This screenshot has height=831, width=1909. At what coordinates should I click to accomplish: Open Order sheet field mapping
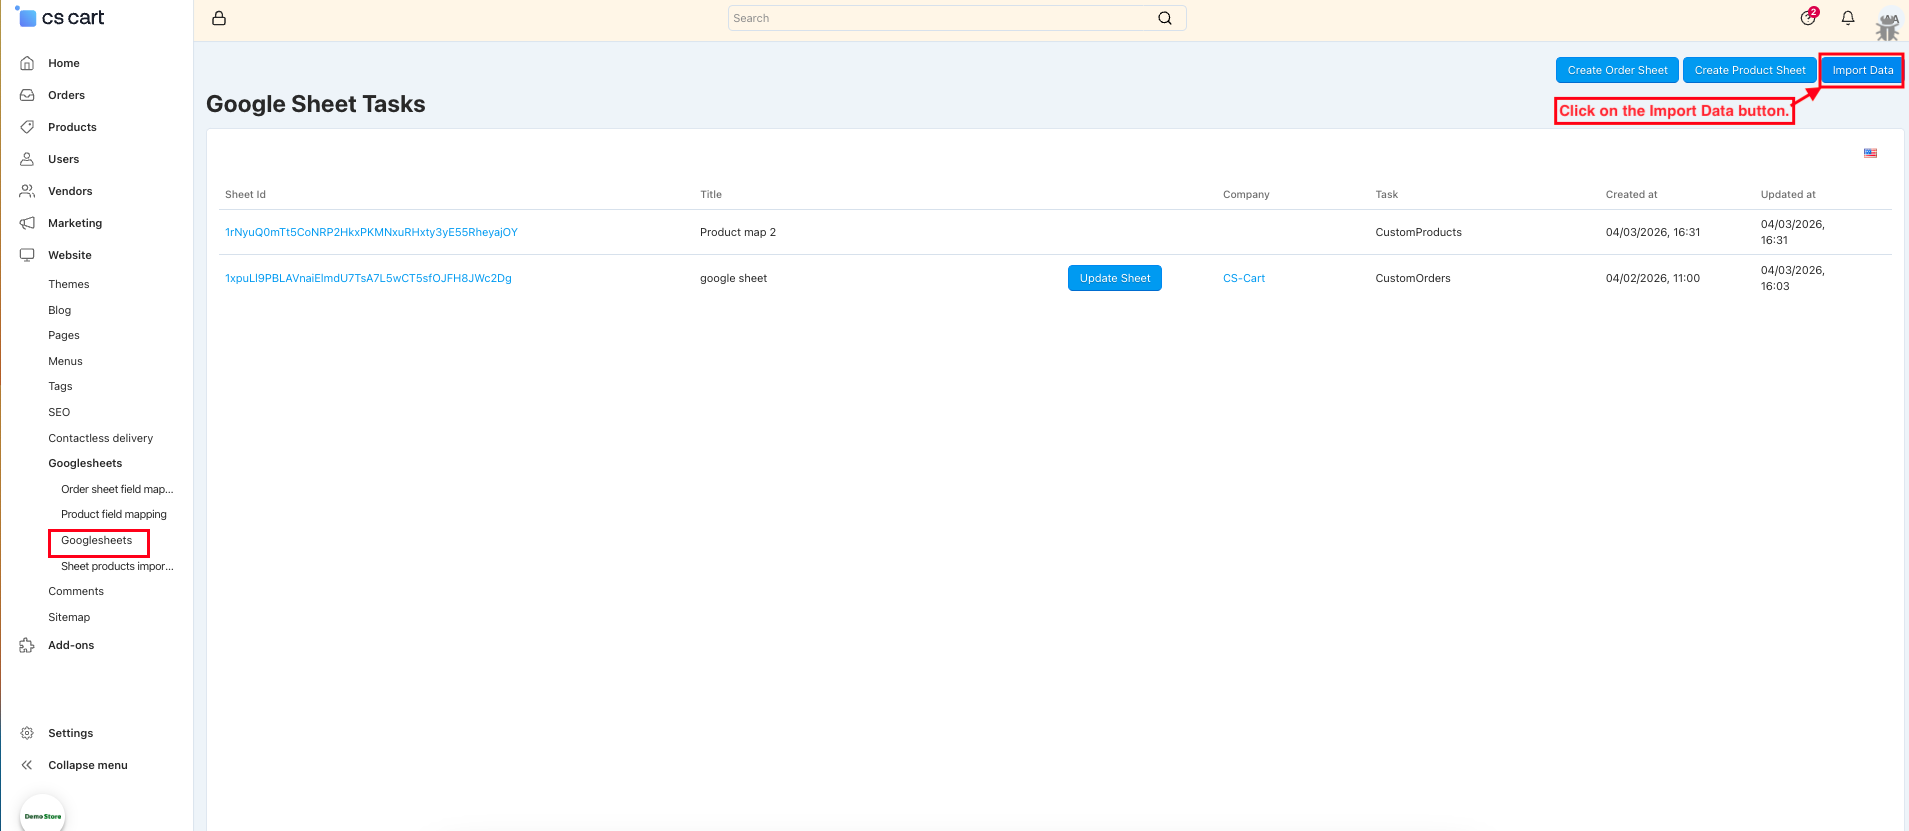pos(117,489)
